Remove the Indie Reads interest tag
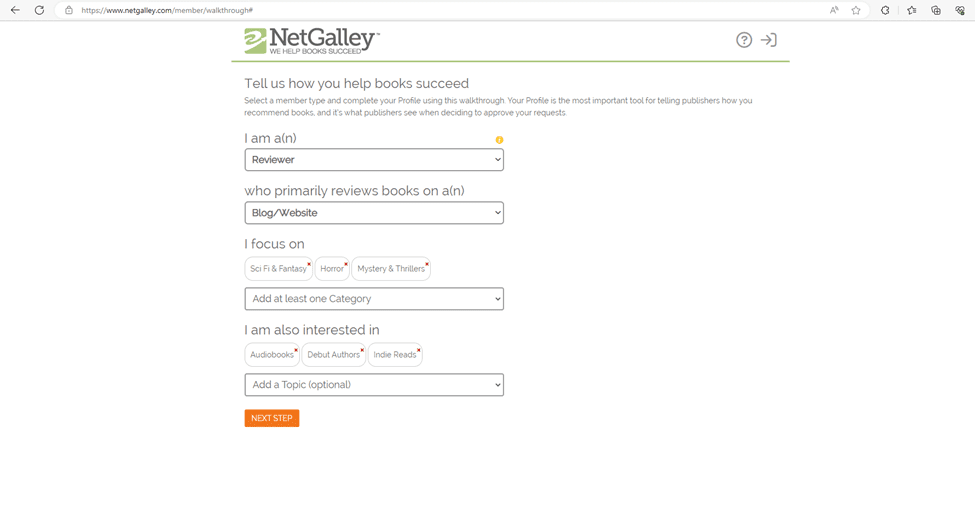The height and width of the screenshot is (513, 975). (419, 349)
